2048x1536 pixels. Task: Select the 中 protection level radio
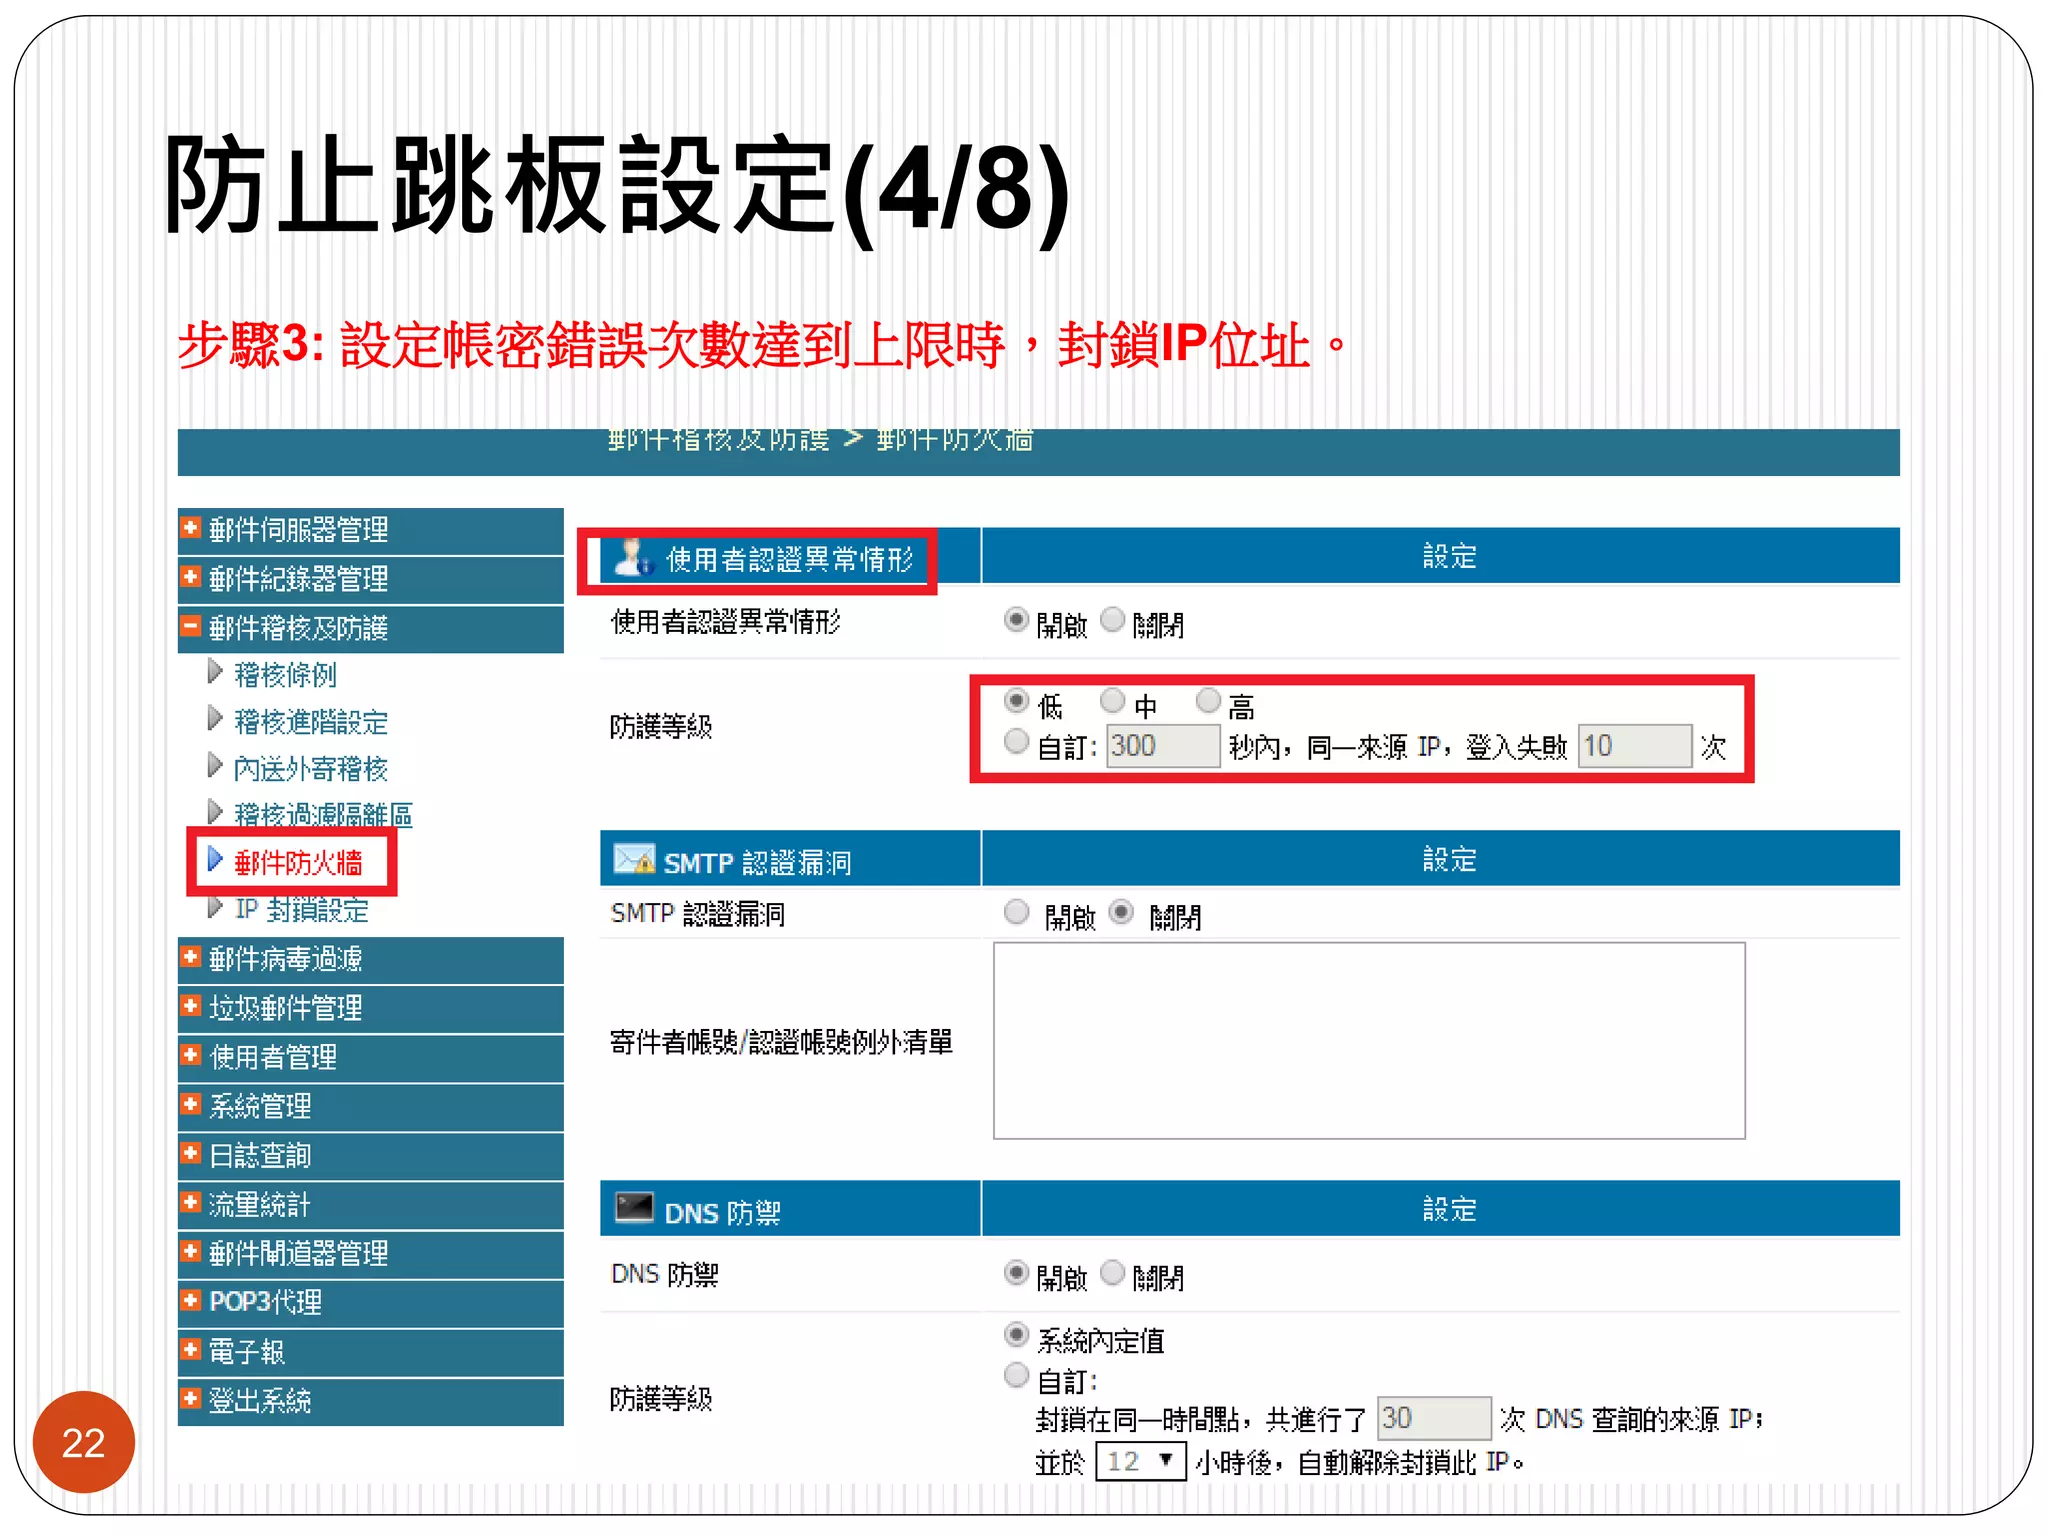1112,701
